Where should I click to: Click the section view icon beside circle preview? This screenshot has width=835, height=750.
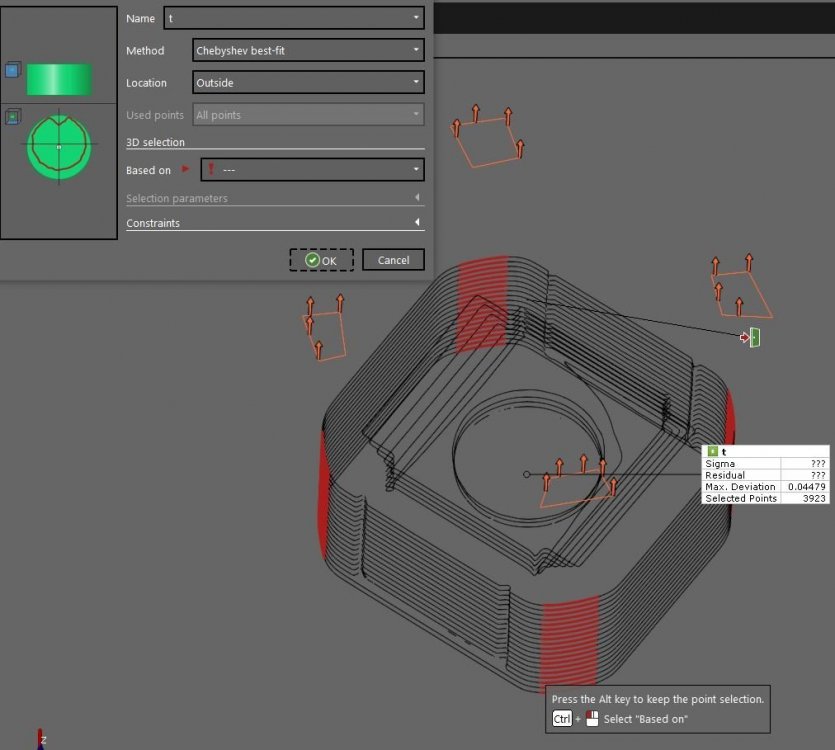tap(12, 117)
